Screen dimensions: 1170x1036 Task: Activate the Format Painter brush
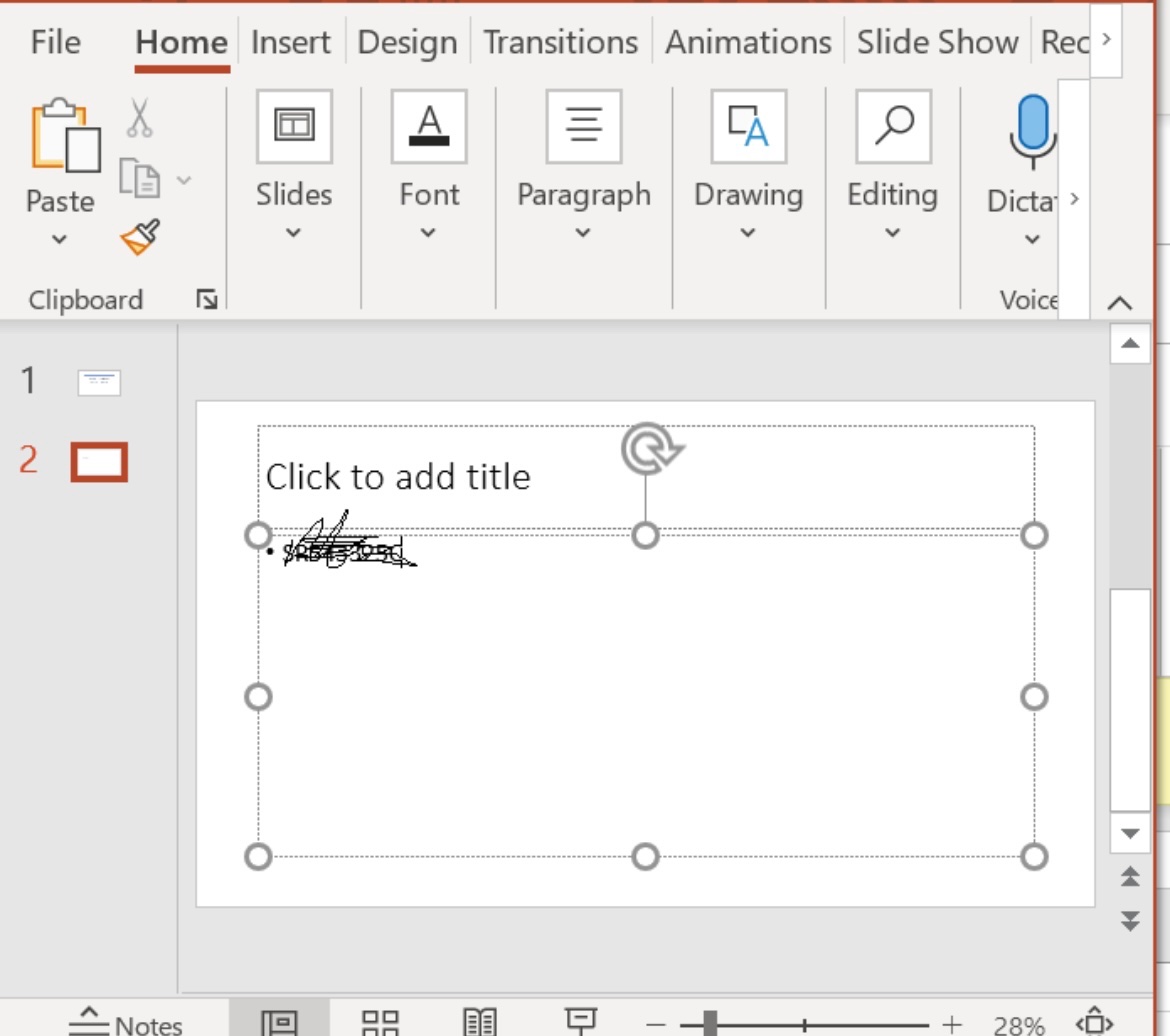point(140,237)
